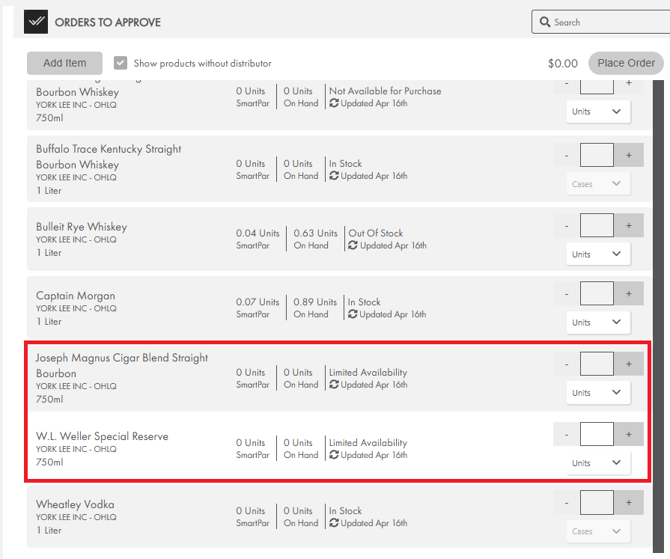The height and width of the screenshot is (559, 670).
Task: Decrease quantity for Bulleit Rye Whiskey
Action: pos(566,226)
